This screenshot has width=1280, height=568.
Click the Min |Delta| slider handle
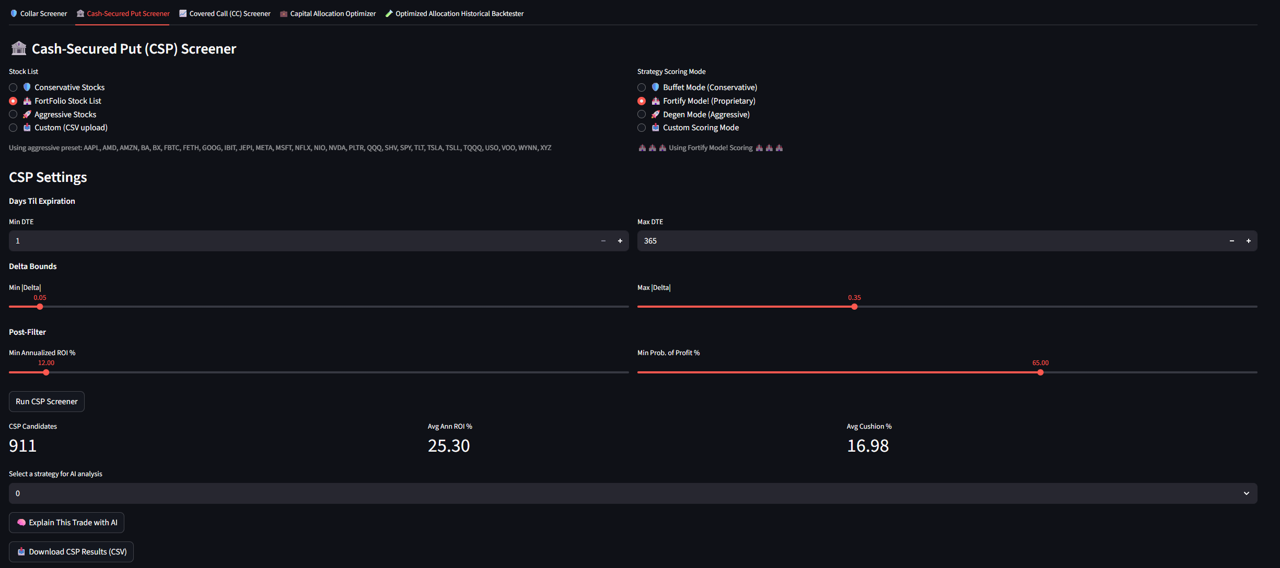[40, 307]
